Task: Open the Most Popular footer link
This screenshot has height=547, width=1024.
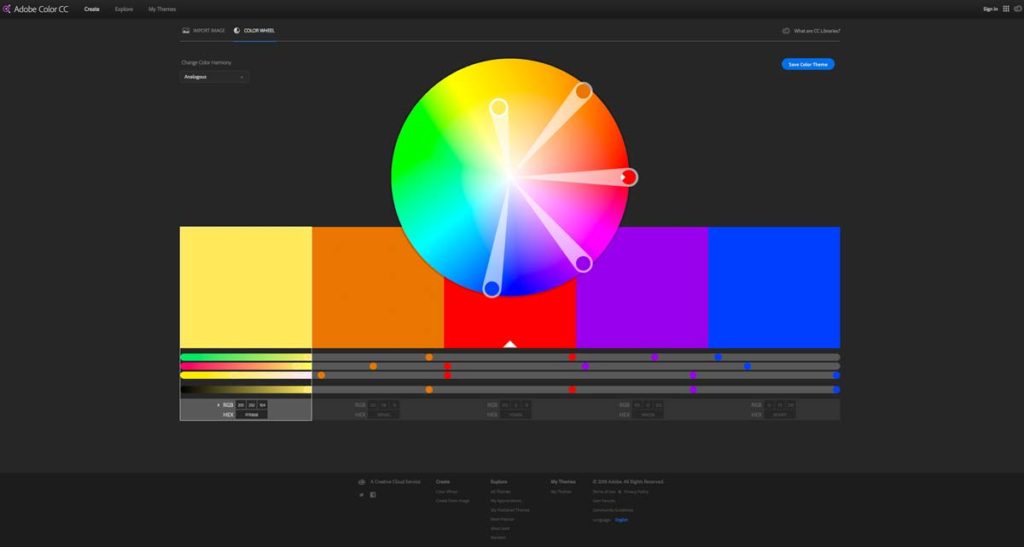Action: (x=502, y=519)
